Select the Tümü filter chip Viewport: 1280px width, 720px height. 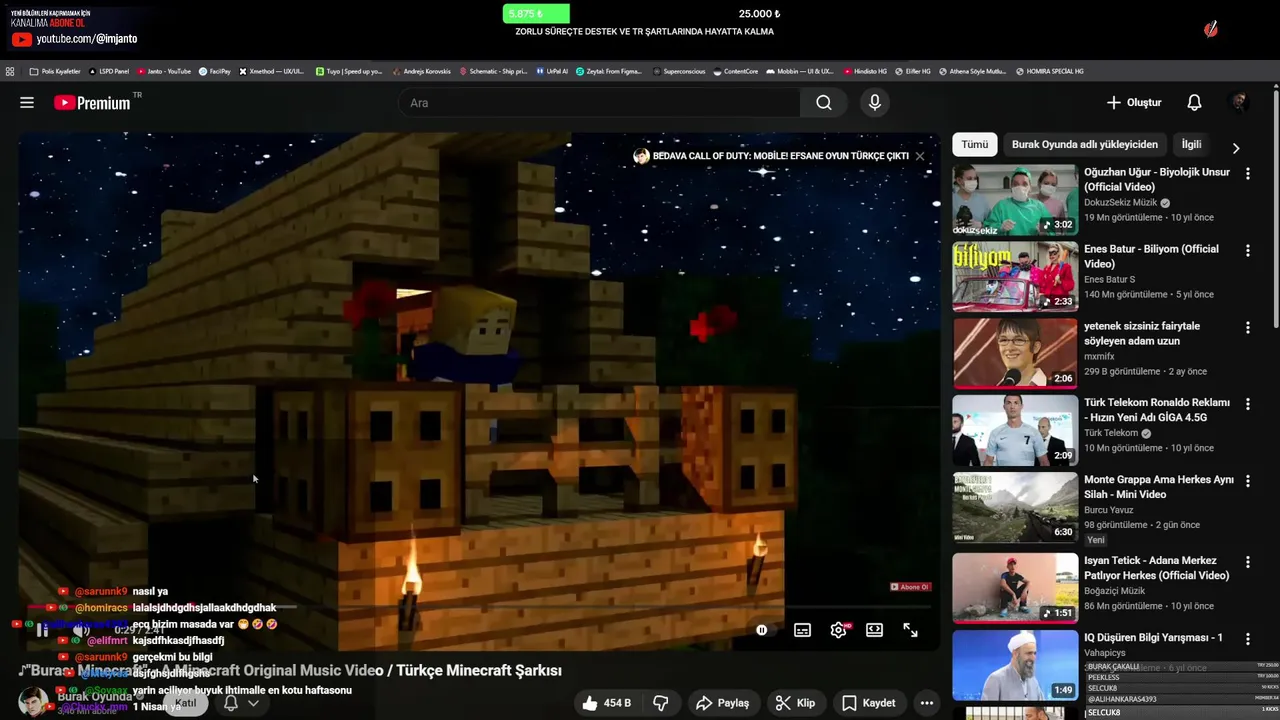975,144
